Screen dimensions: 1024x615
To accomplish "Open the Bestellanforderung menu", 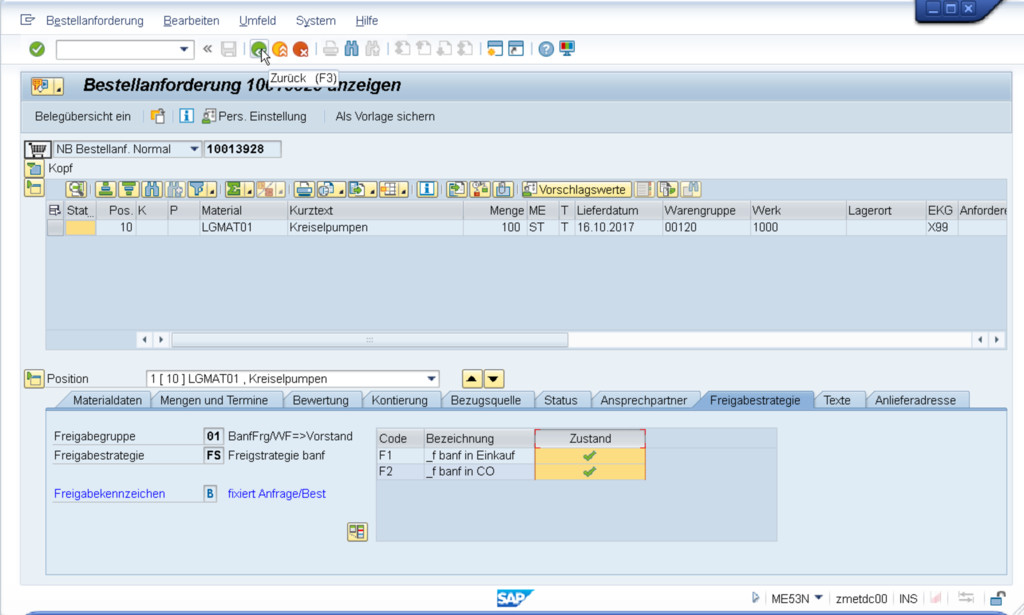I will (95, 21).
